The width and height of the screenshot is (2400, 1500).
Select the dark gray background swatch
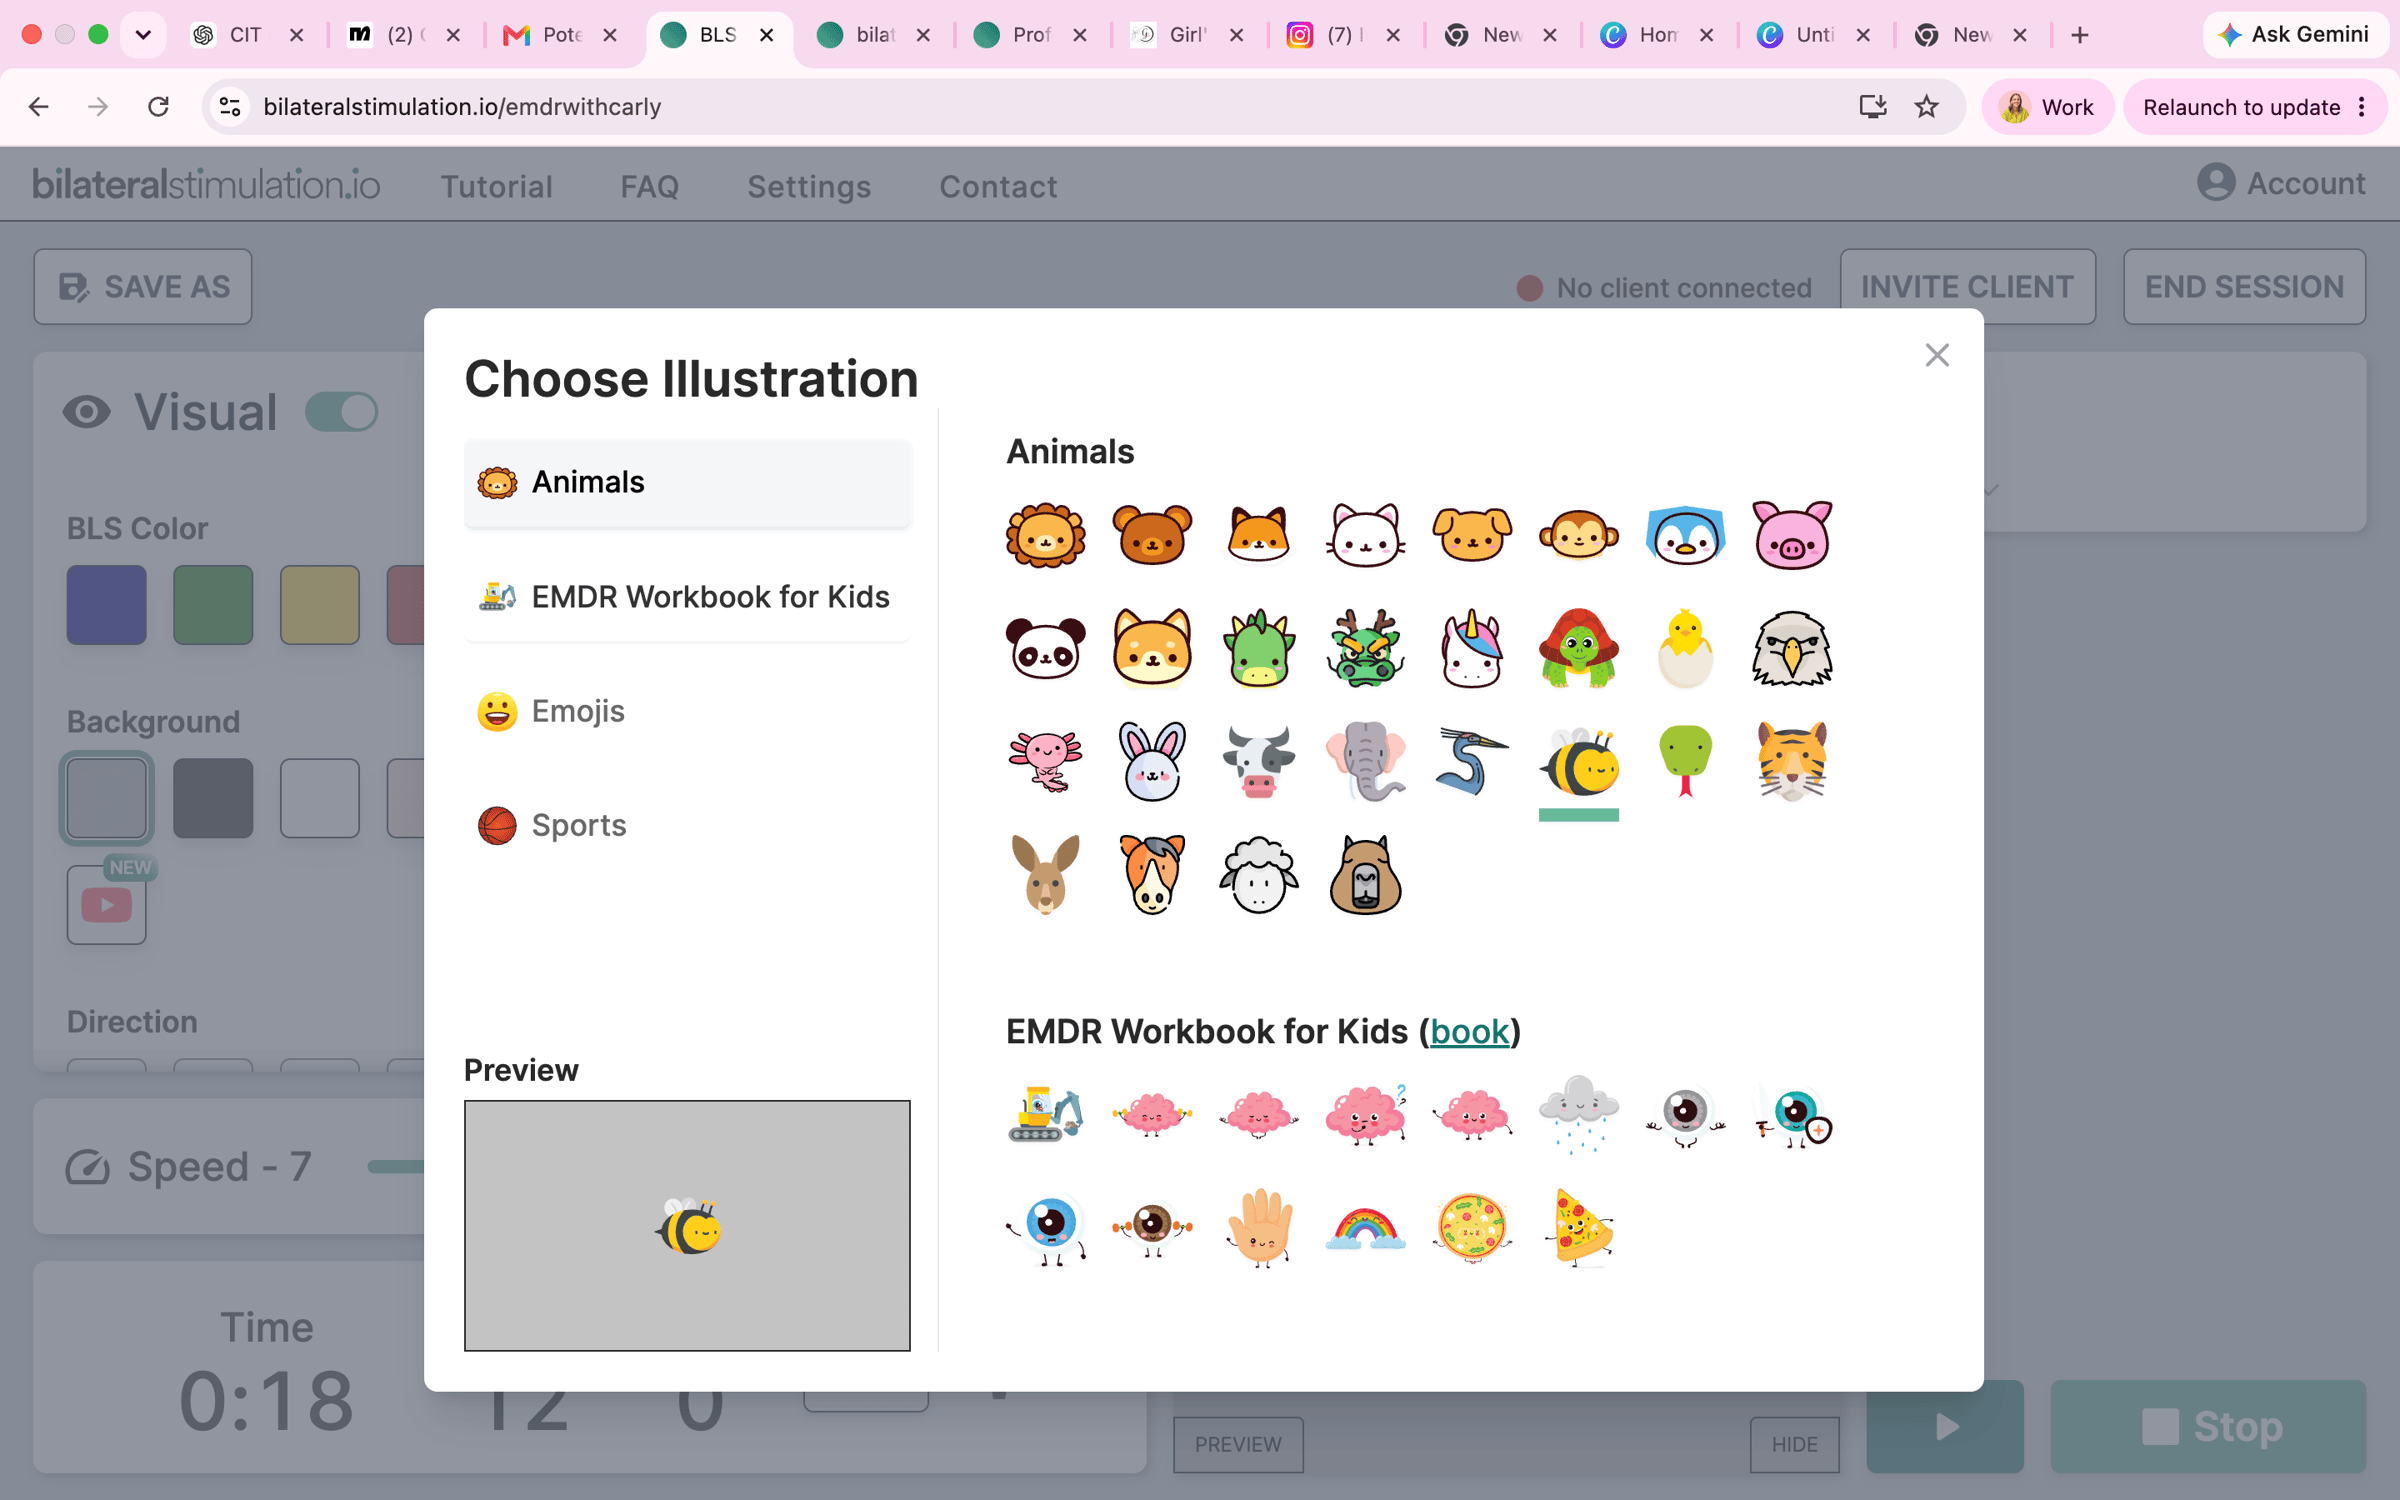coord(213,798)
